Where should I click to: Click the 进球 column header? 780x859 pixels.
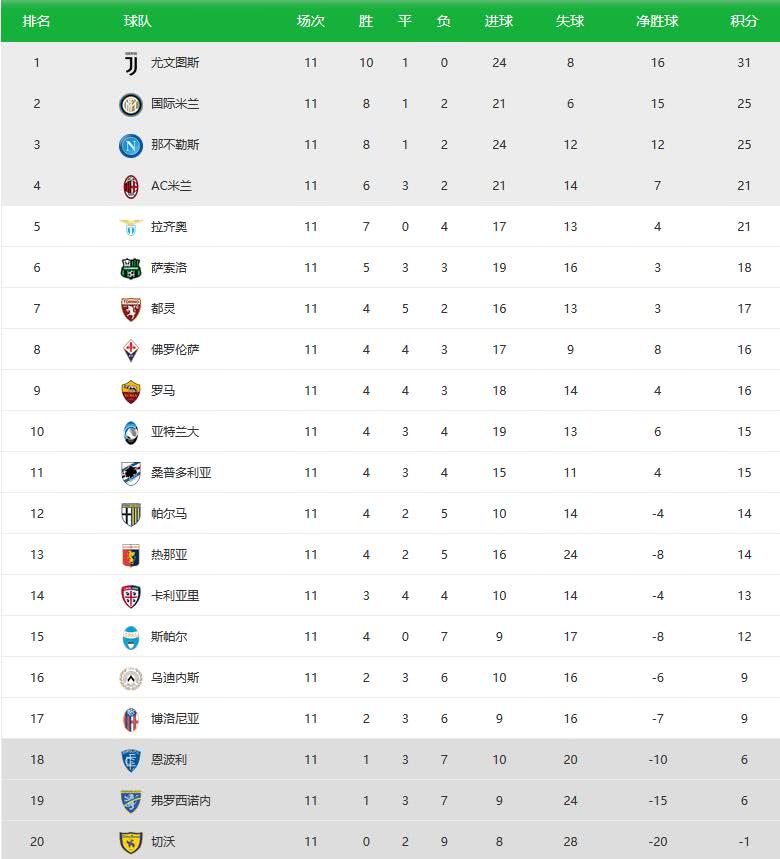tap(498, 21)
